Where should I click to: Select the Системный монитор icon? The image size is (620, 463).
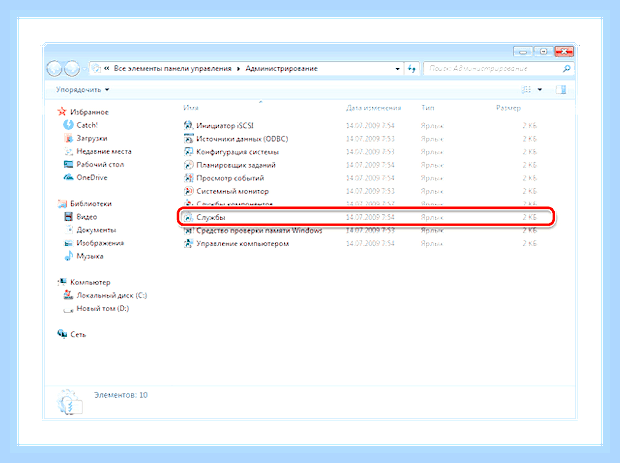pos(189,191)
